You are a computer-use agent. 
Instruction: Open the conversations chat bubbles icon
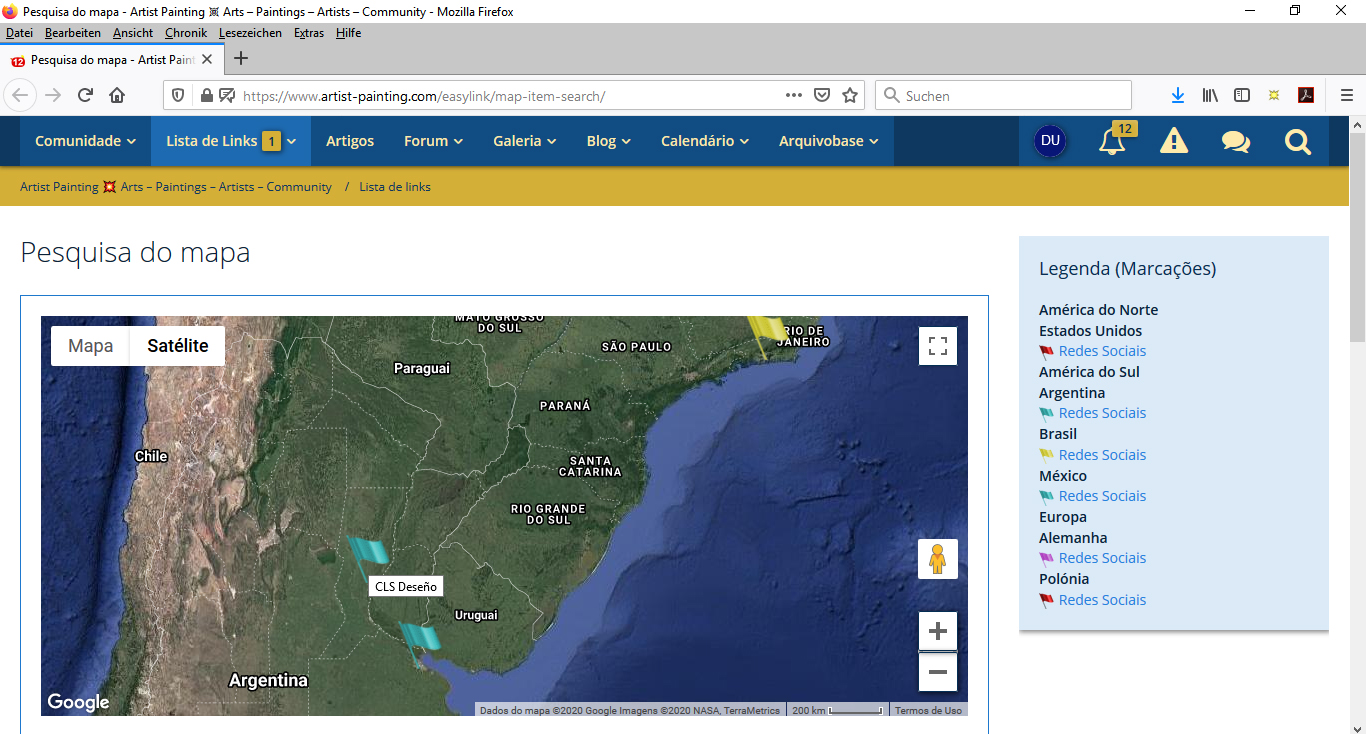pyautogui.click(x=1235, y=142)
